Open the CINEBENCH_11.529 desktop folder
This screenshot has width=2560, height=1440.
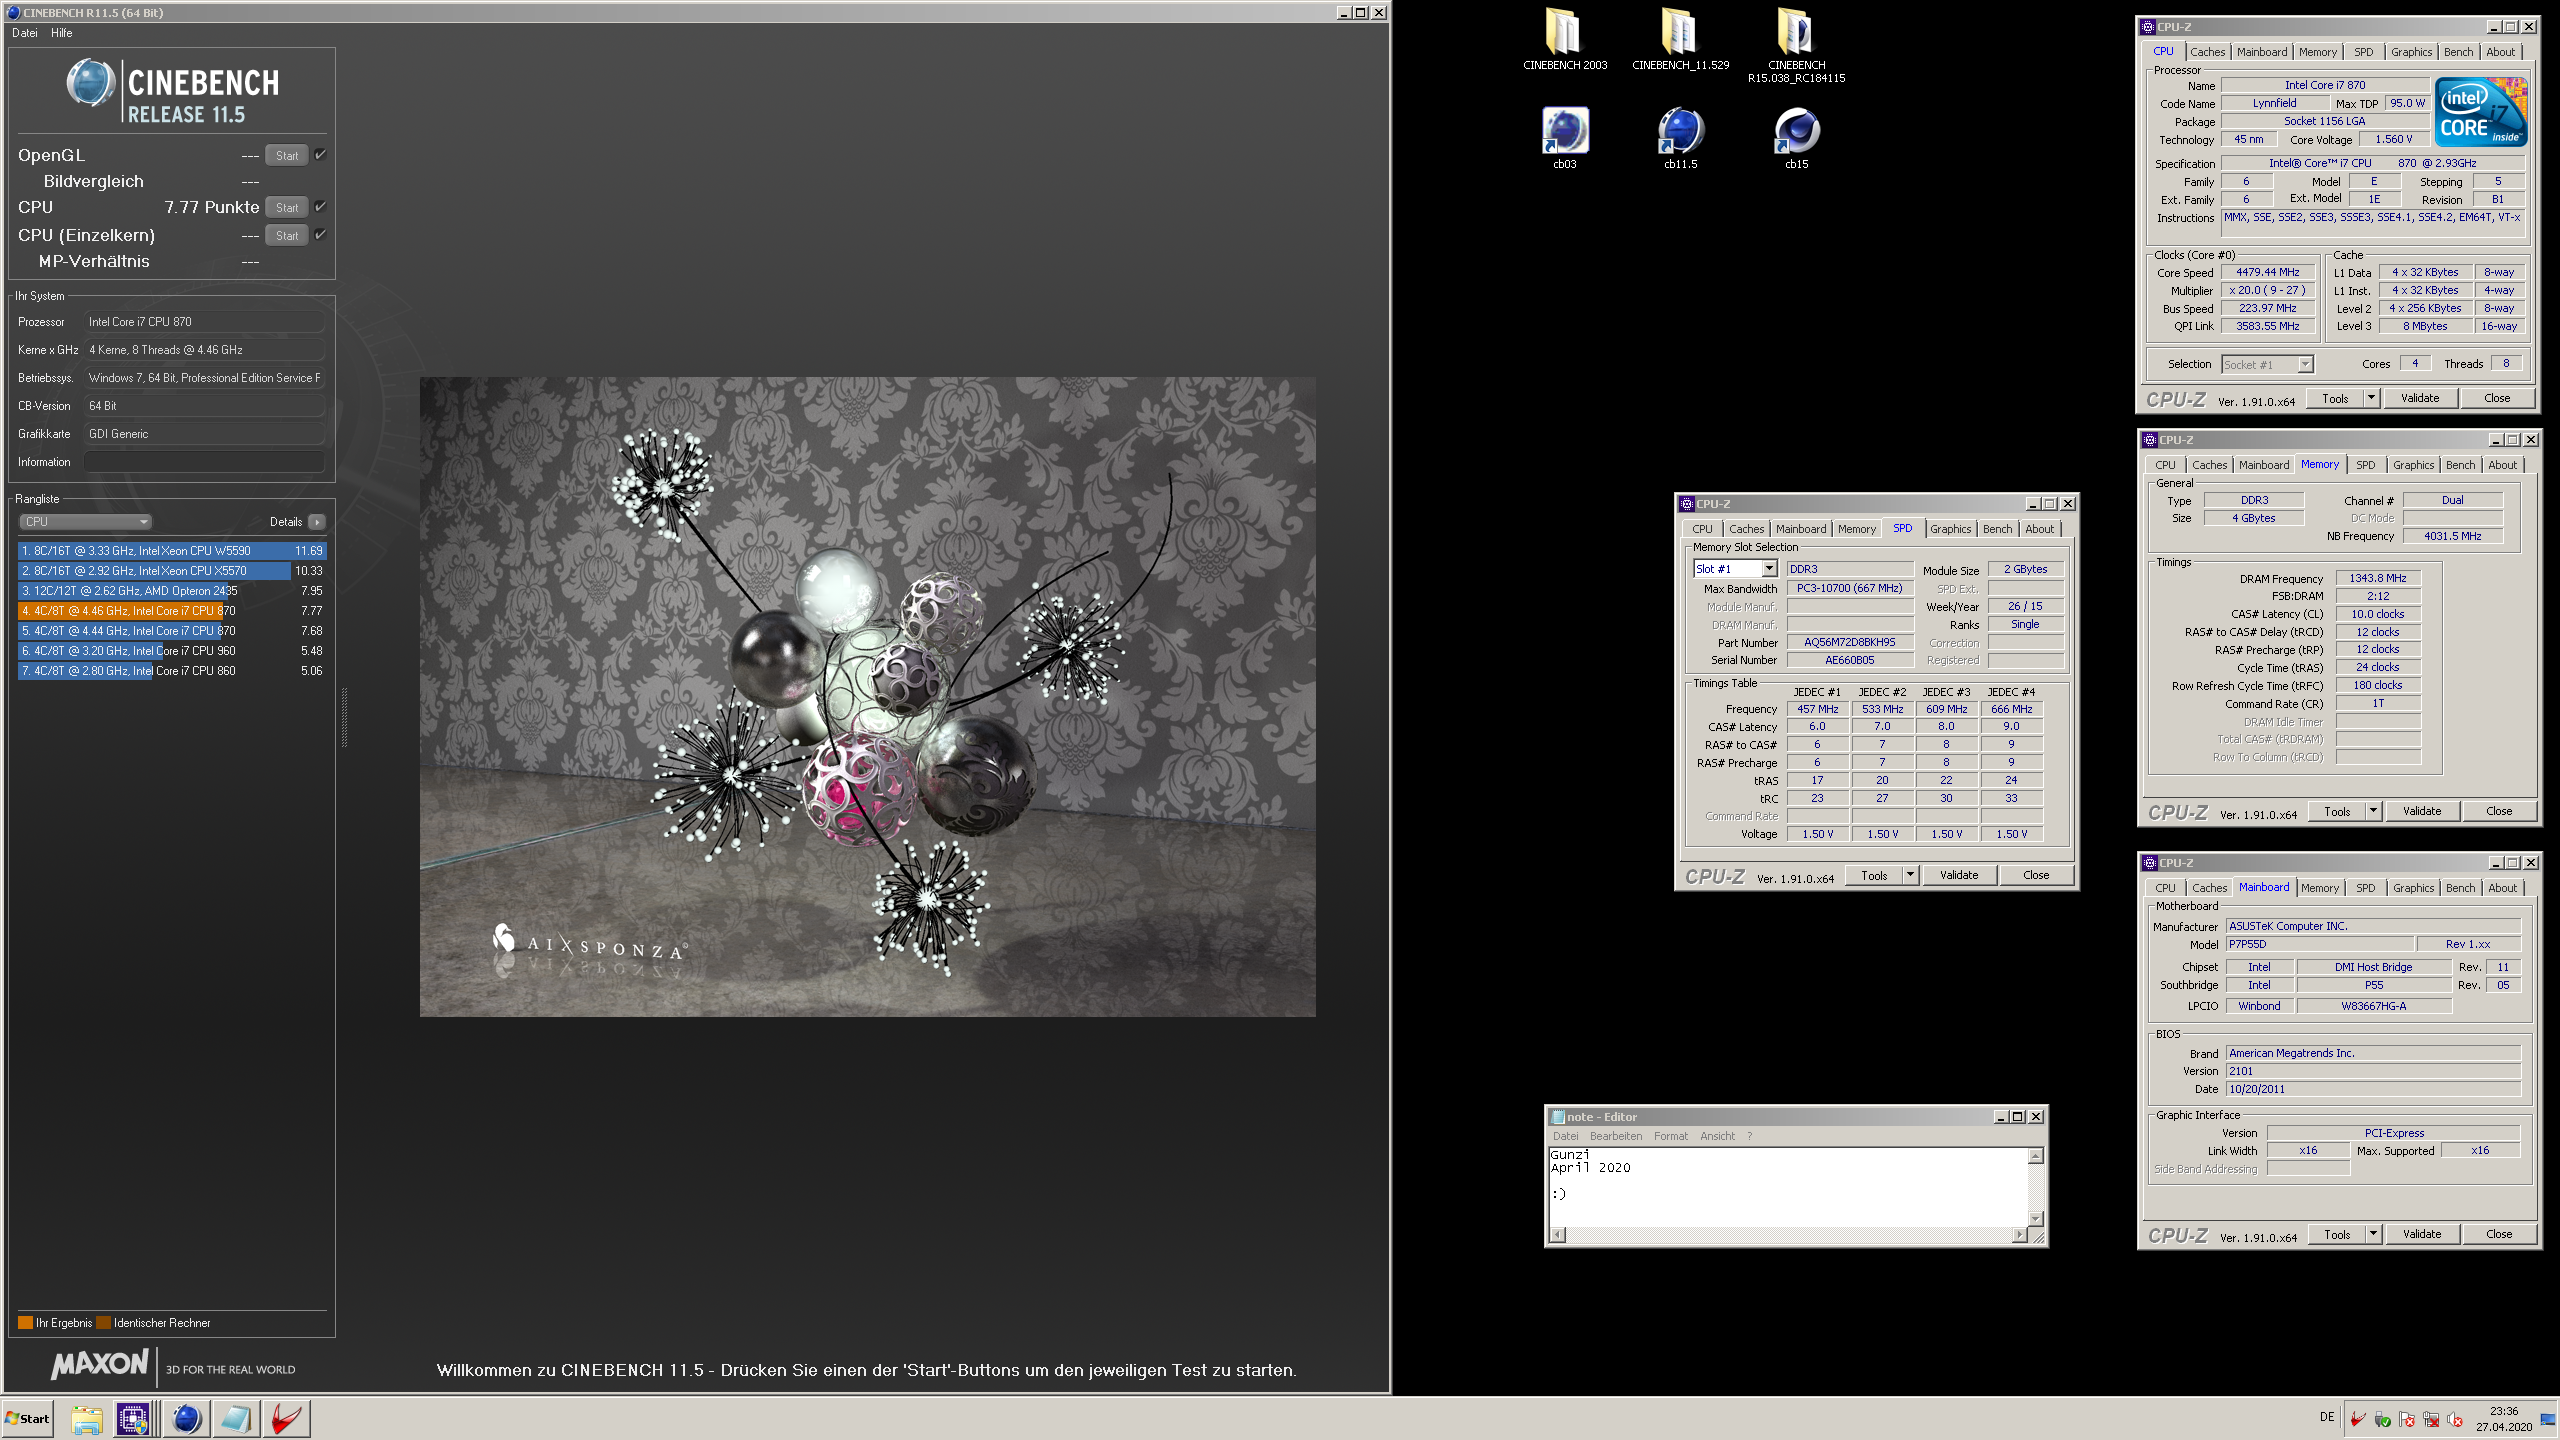click(1680, 38)
